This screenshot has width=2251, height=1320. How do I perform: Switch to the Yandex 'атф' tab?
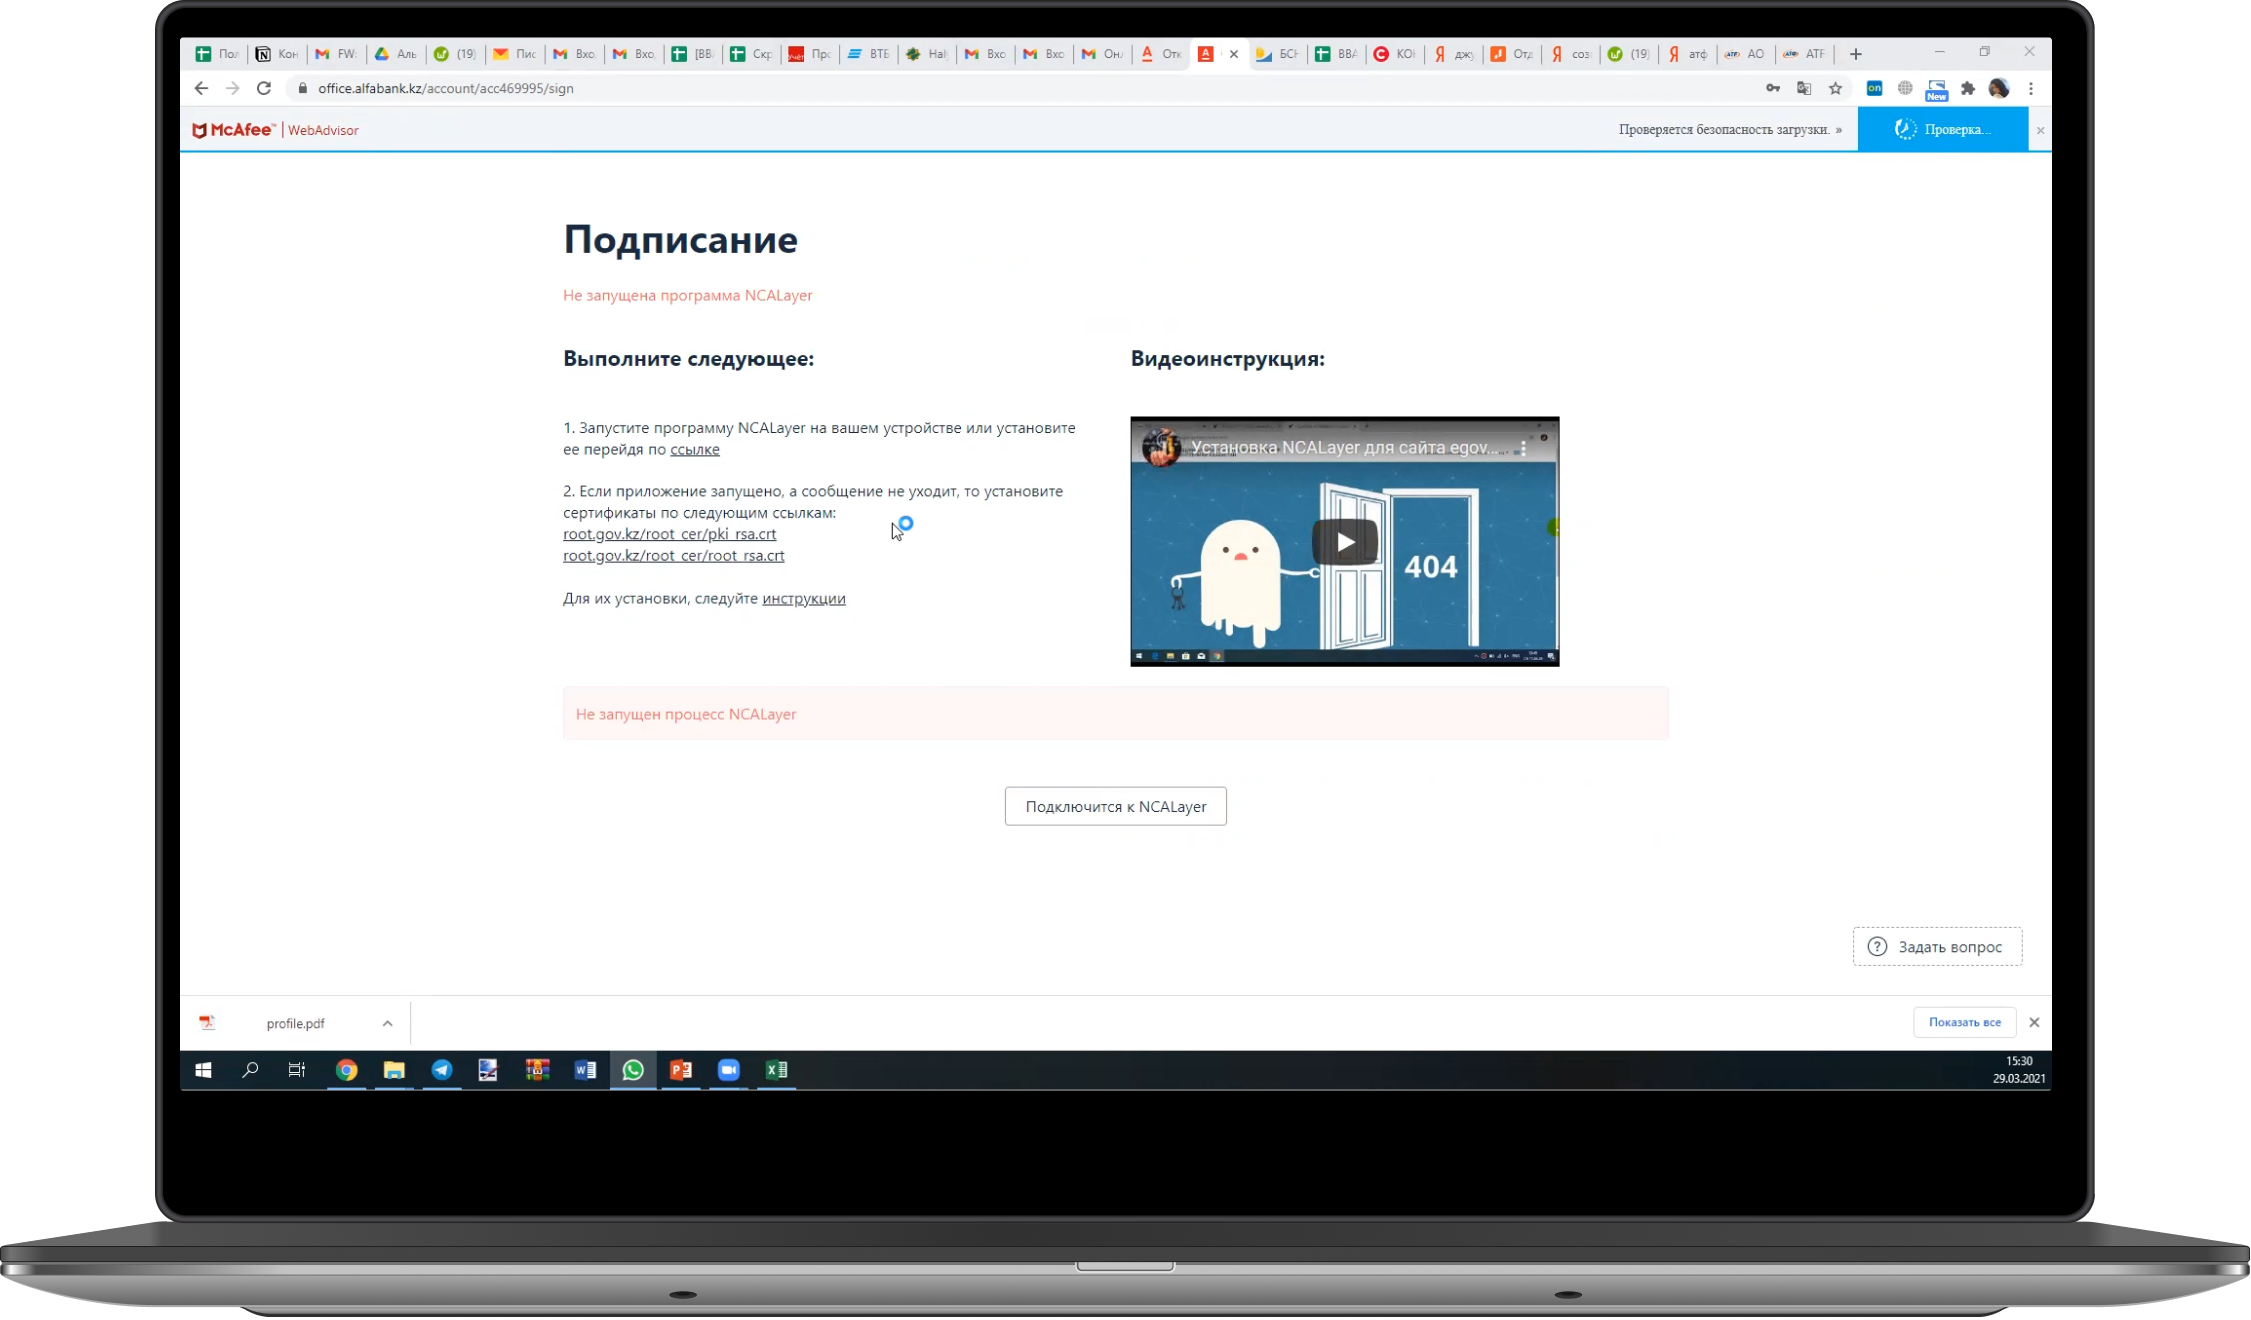click(x=1687, y=54)
